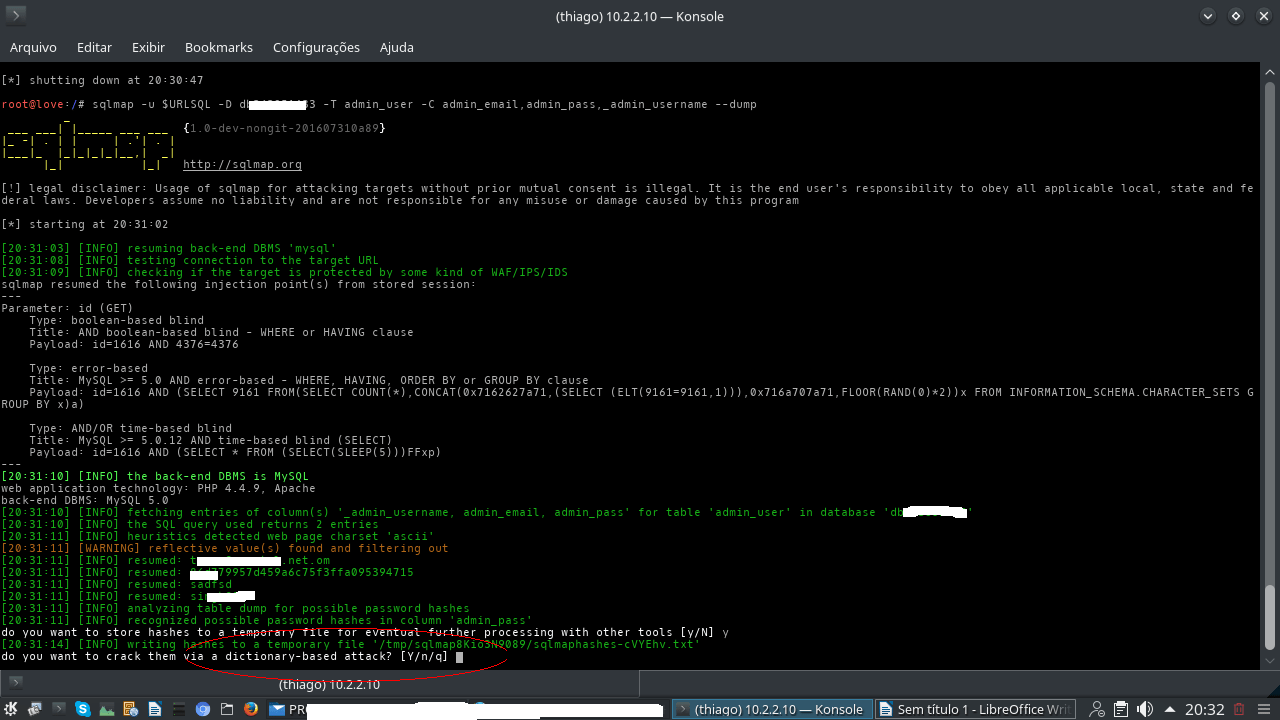
Task: Close the Konsole window
Action: click(x=1264, y=15)
